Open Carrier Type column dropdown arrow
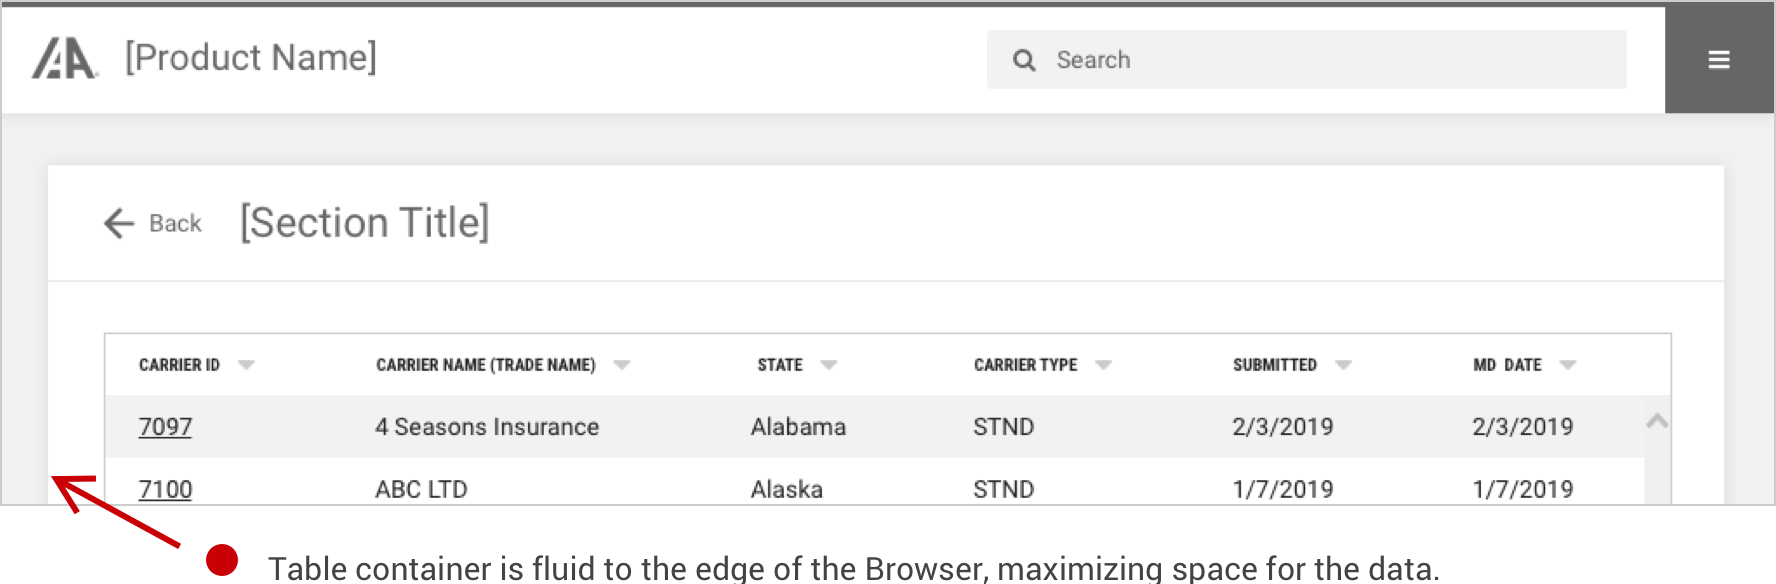This screenshot has height=584, width=1776. tap(1103, 365)
